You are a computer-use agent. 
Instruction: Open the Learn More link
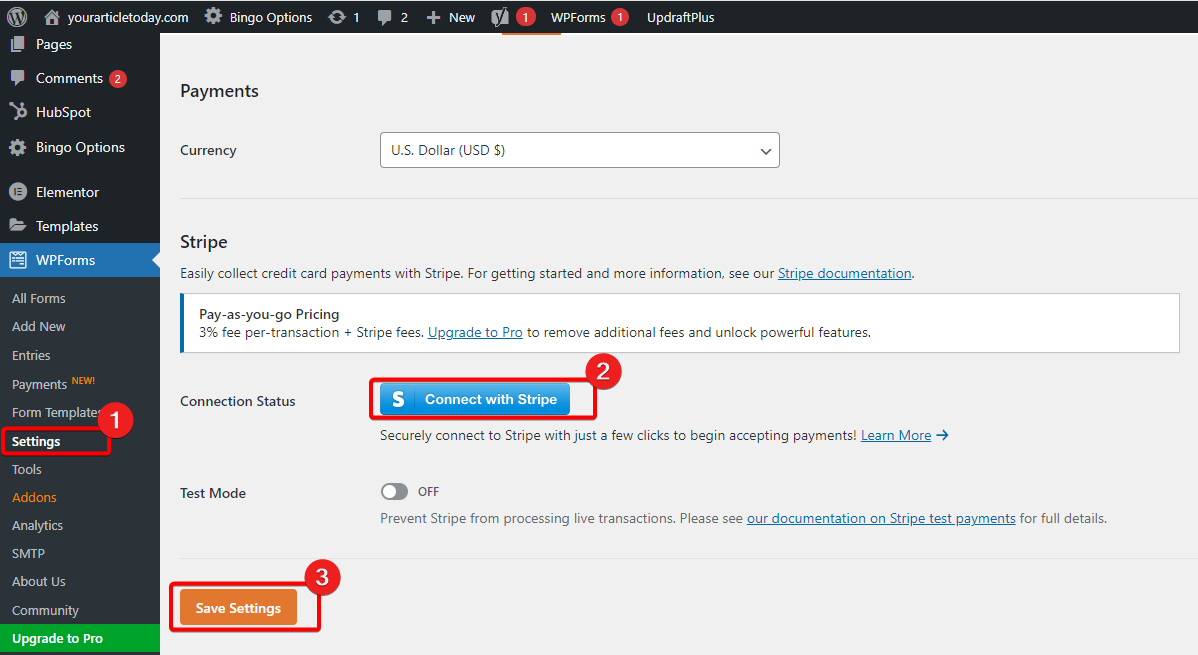[895, 435]
